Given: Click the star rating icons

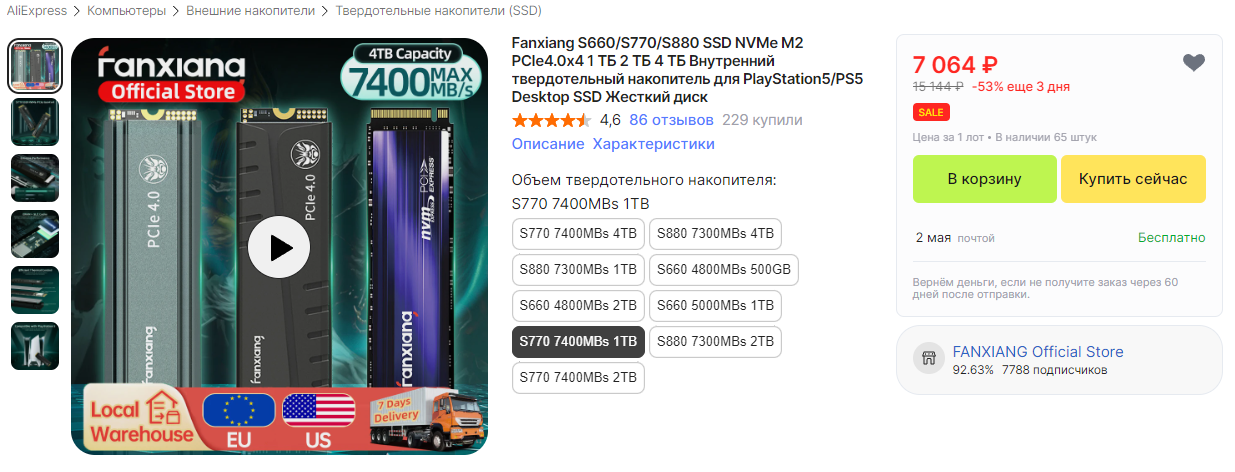Looking at the screenshot, I should tap(551, 121).
